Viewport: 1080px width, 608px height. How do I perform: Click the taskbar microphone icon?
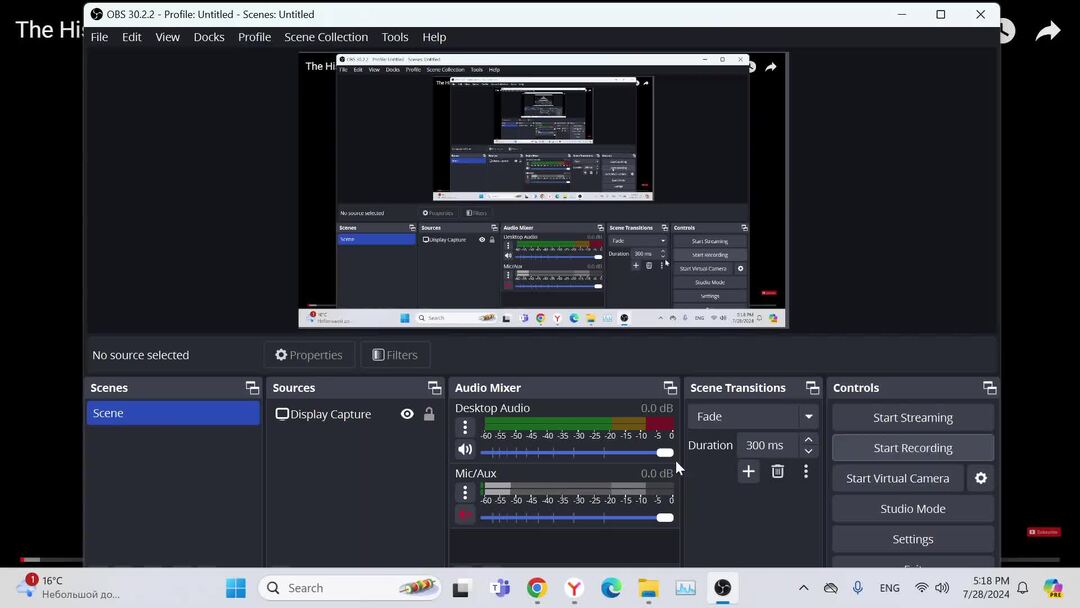[x=858, y=588]
